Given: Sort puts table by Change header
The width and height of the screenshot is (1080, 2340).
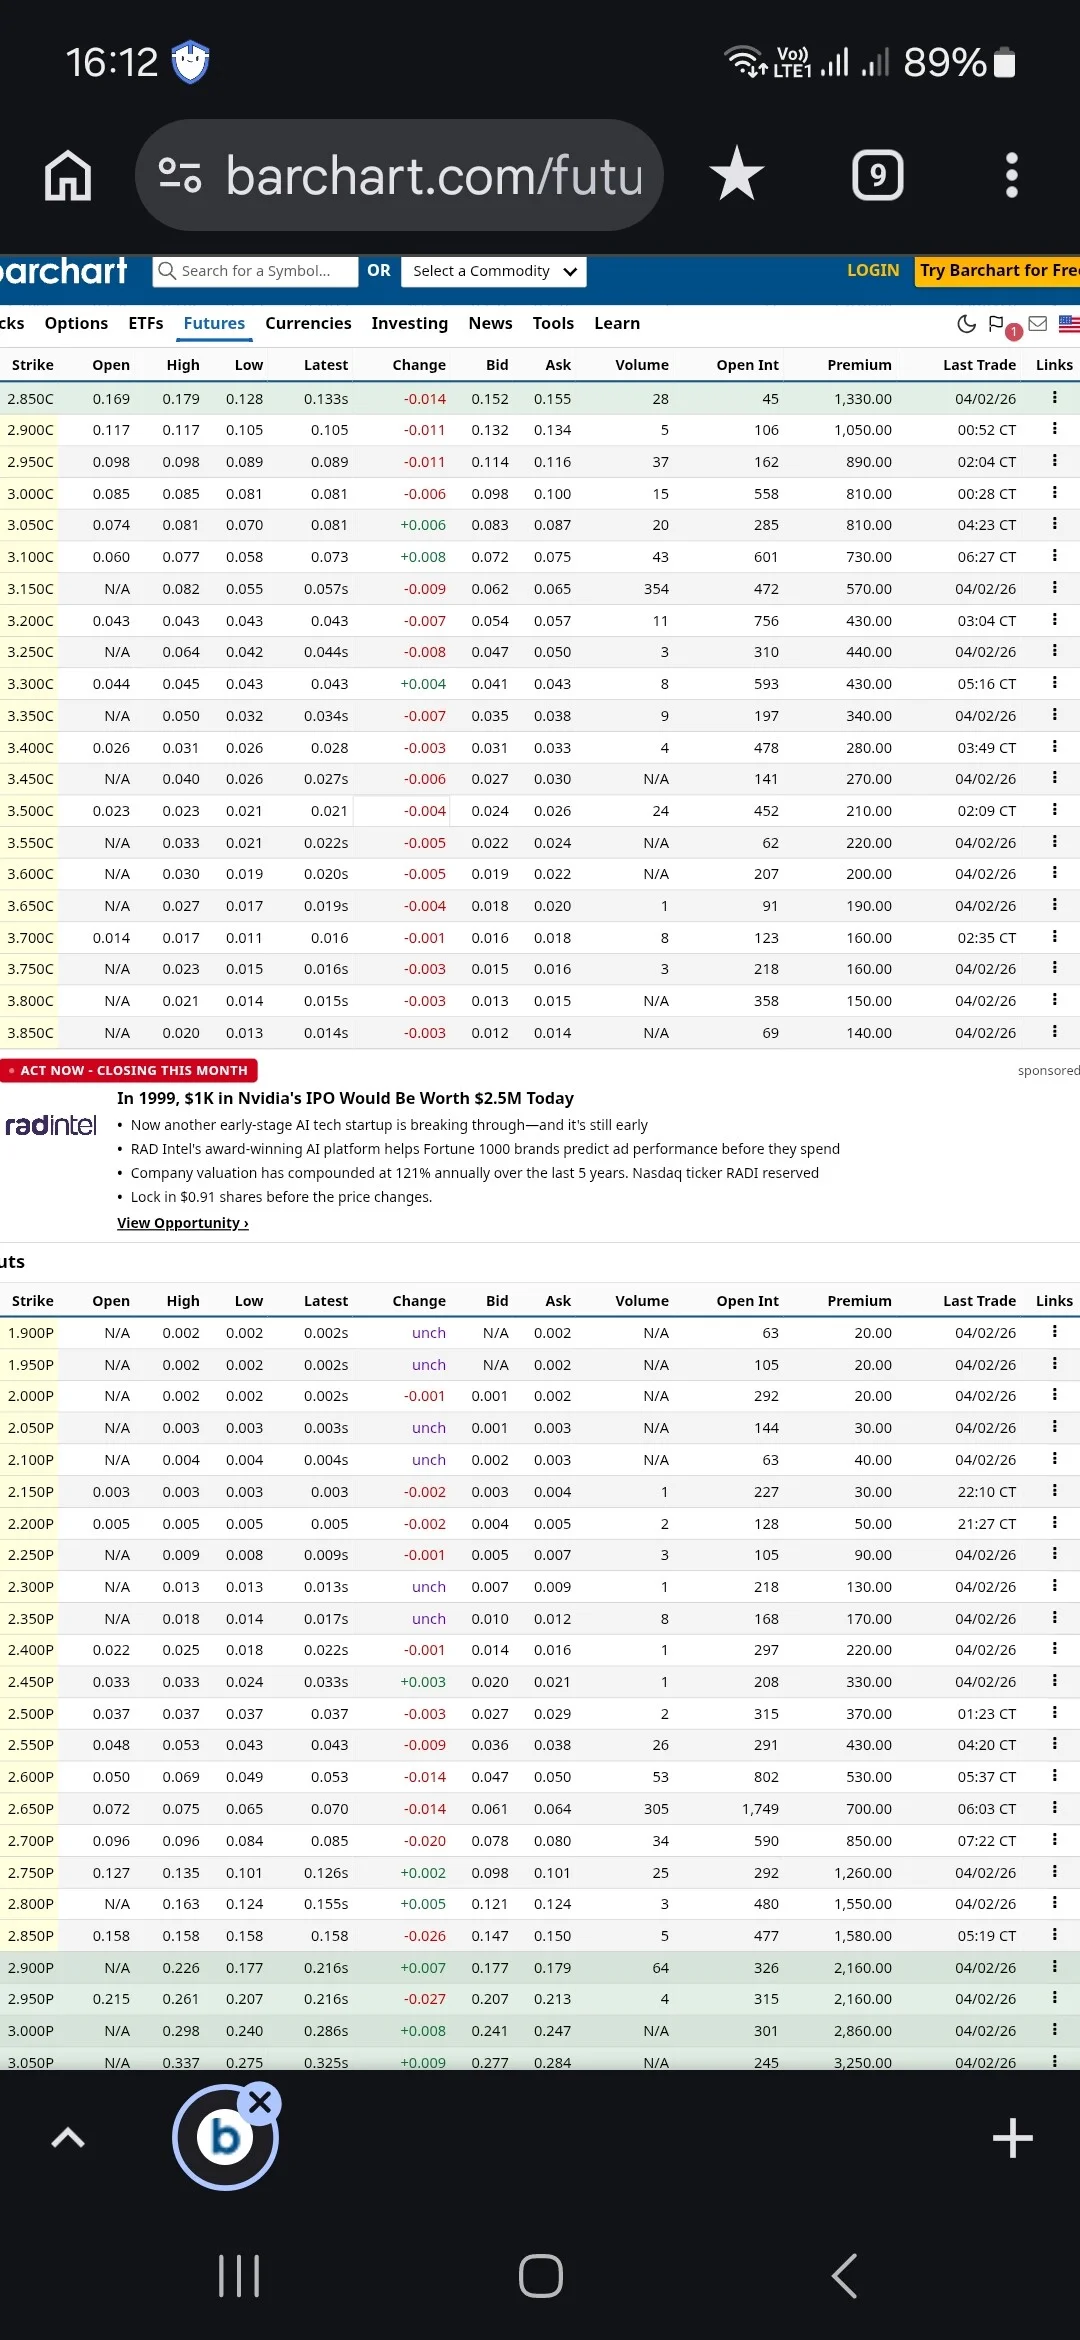Looking at the screenshot, I should click(x=419, y=1301).
